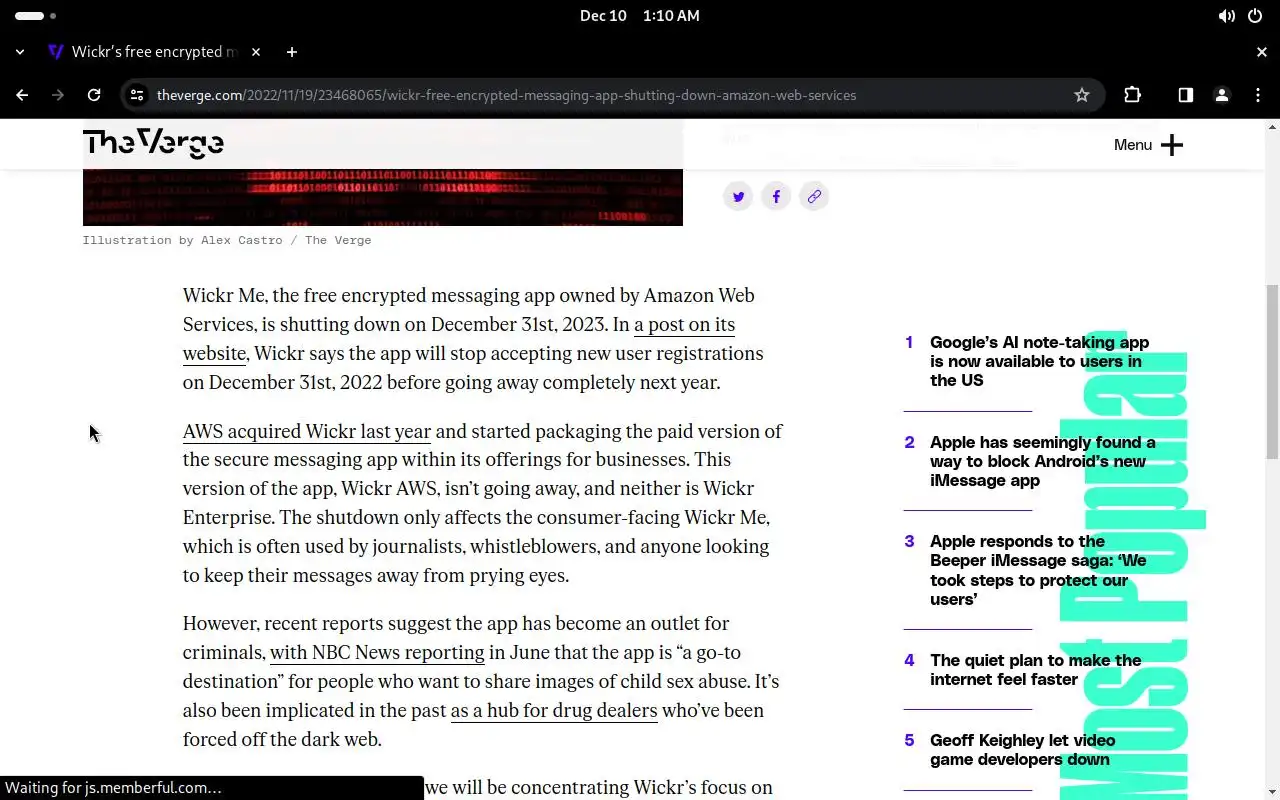The height and width of the screenshot is (800, 1280).
Task: Click 'Illustration by Alex Castro / The Verge' caption
Action: [x=227, y=240]
